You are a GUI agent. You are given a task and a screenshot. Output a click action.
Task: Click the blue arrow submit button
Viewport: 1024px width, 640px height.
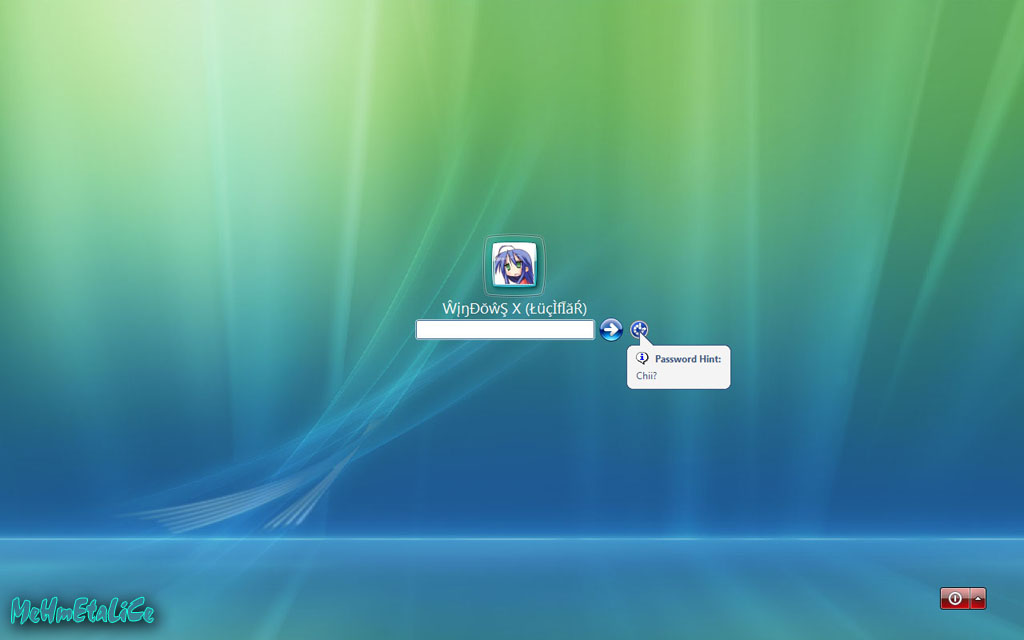click(611, 330)
